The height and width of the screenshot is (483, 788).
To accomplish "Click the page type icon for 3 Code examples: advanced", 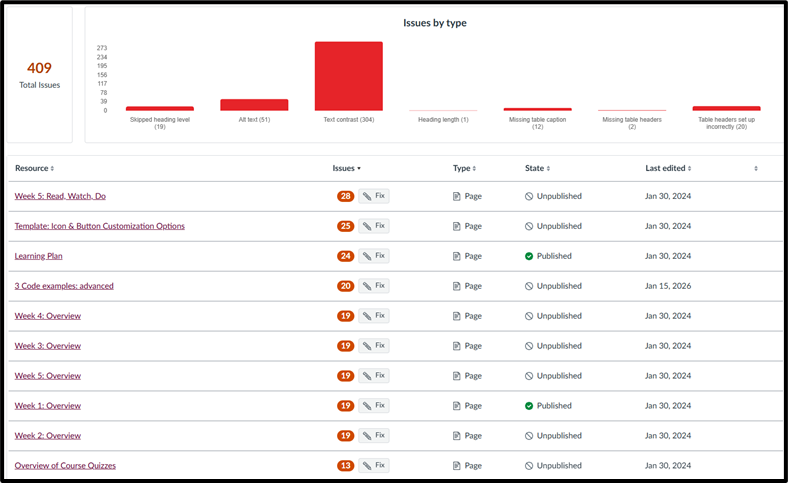I will pyautogui.click(x=456, y=286).
